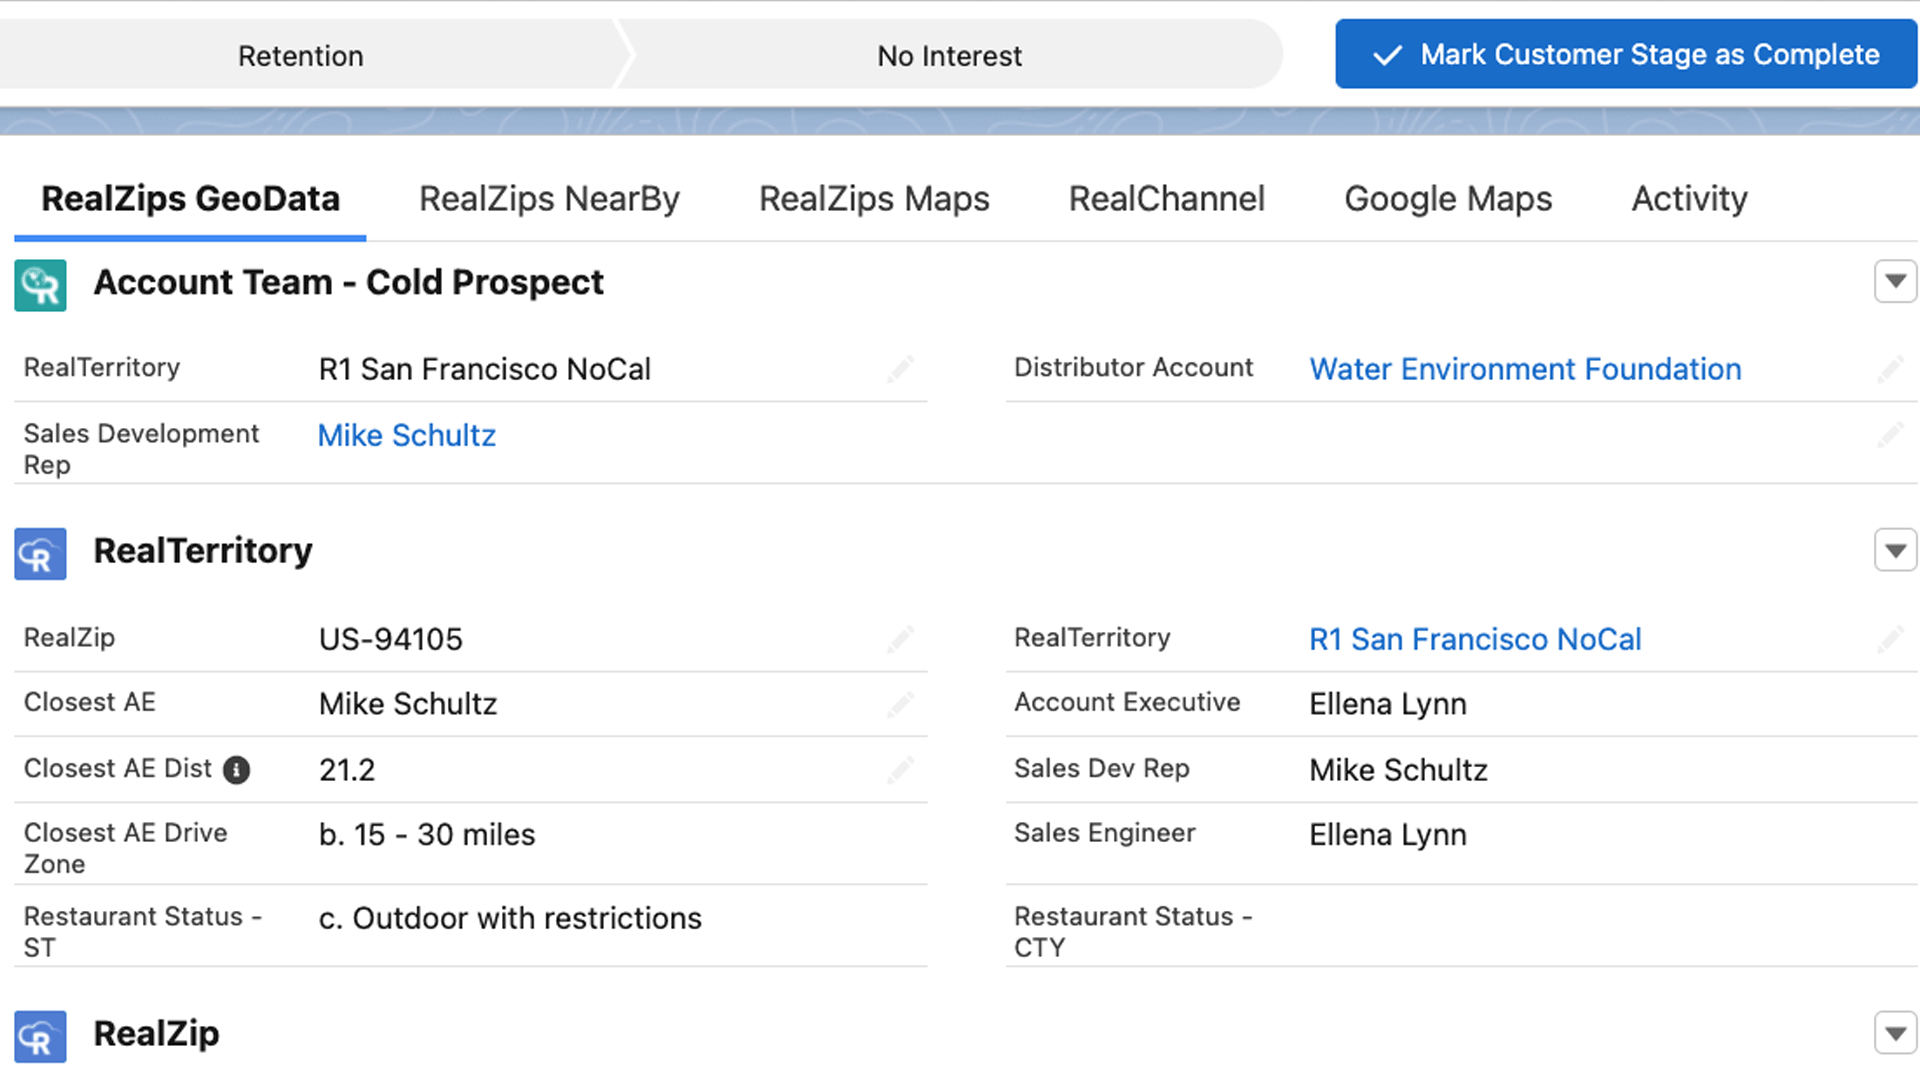Image resolution: width=1920 pixels, height=1080 pixels.
Task: Click Account Executive value Ellena Lynn
Action: click(1388, 704)
